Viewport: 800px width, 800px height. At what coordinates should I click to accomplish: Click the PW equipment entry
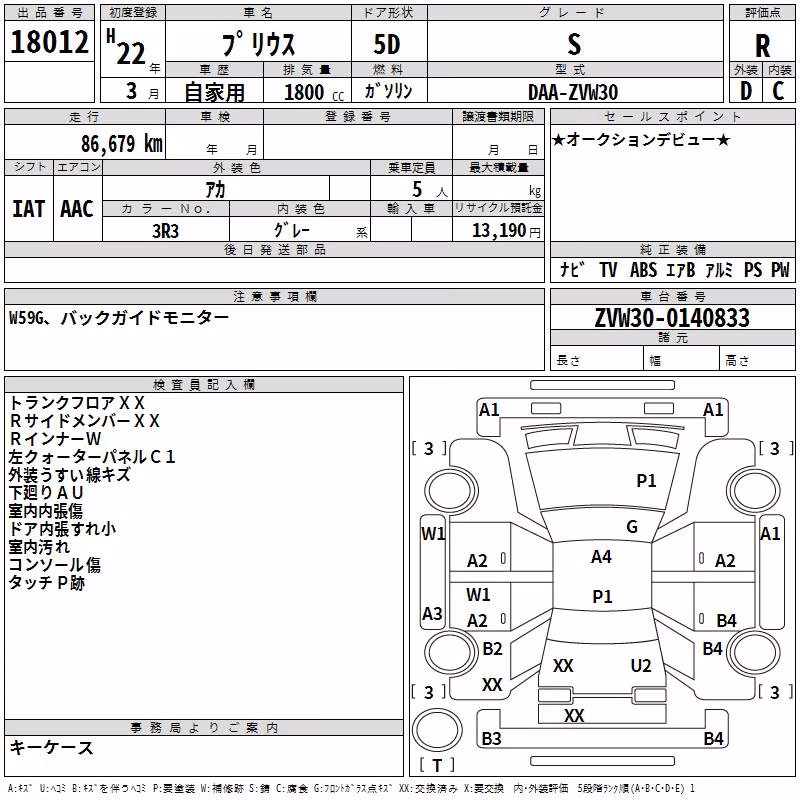point(780,269)
